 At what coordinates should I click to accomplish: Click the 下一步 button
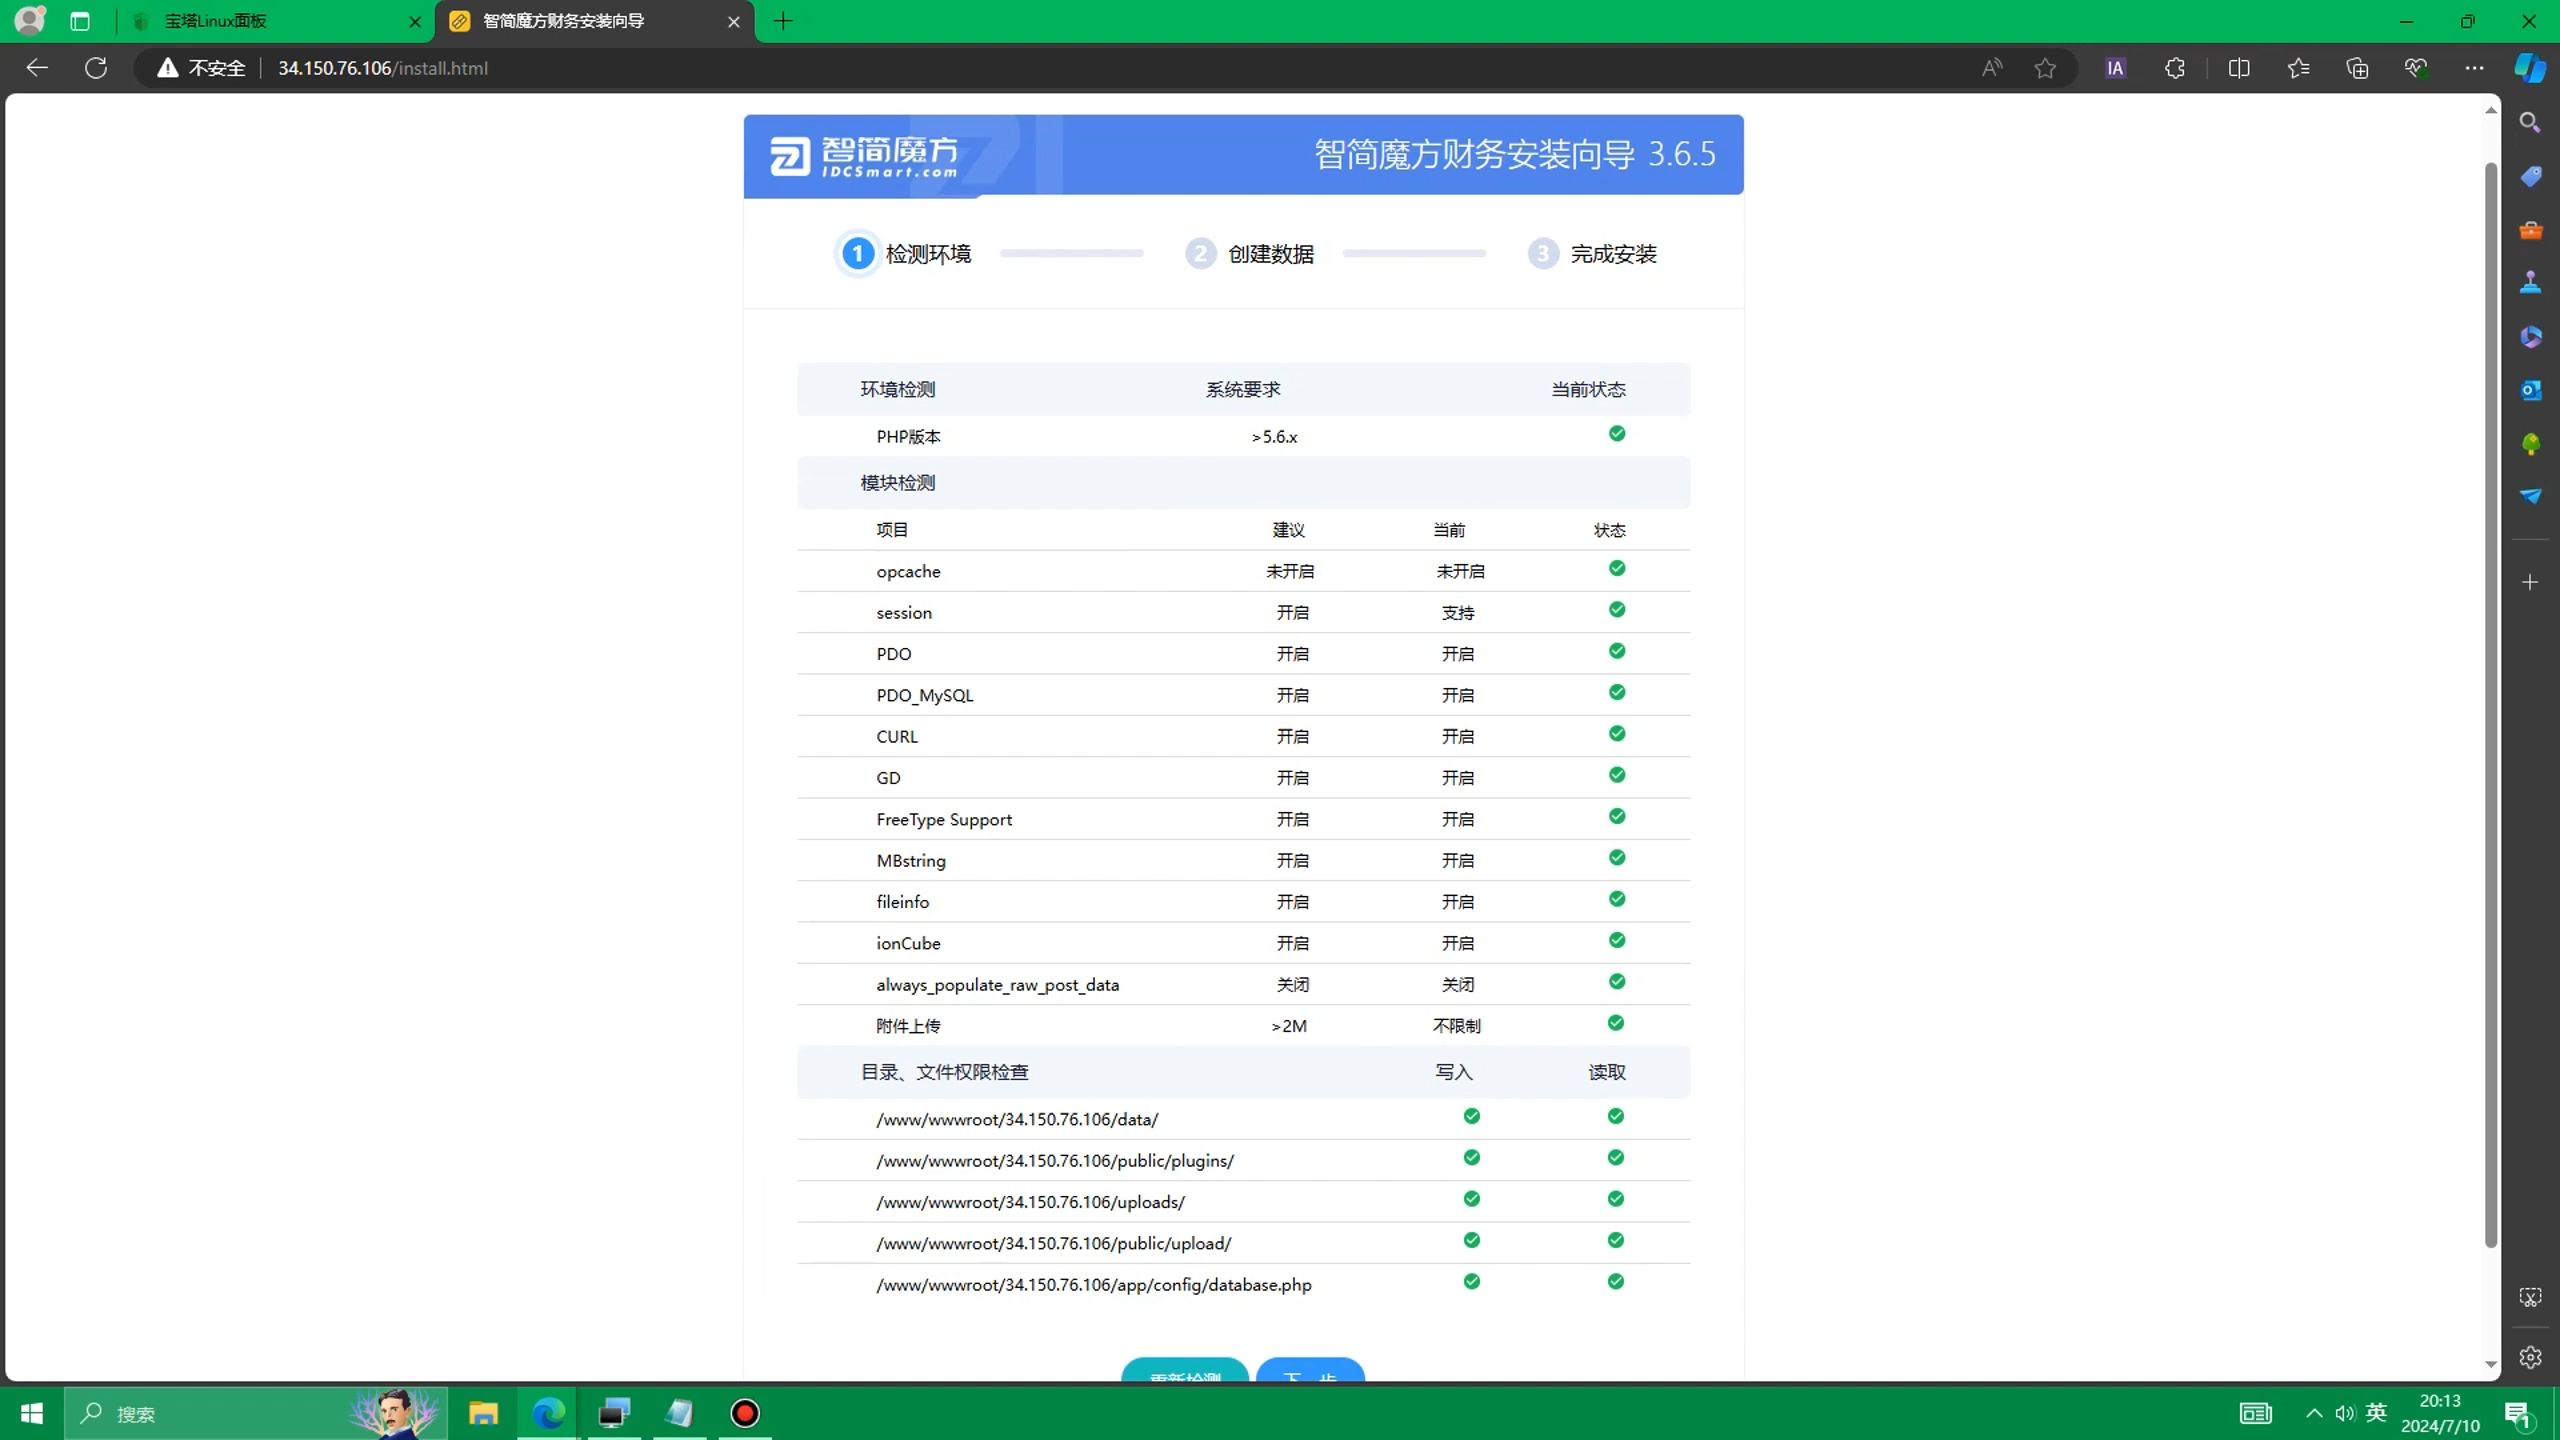[x=1310, y=1370]
